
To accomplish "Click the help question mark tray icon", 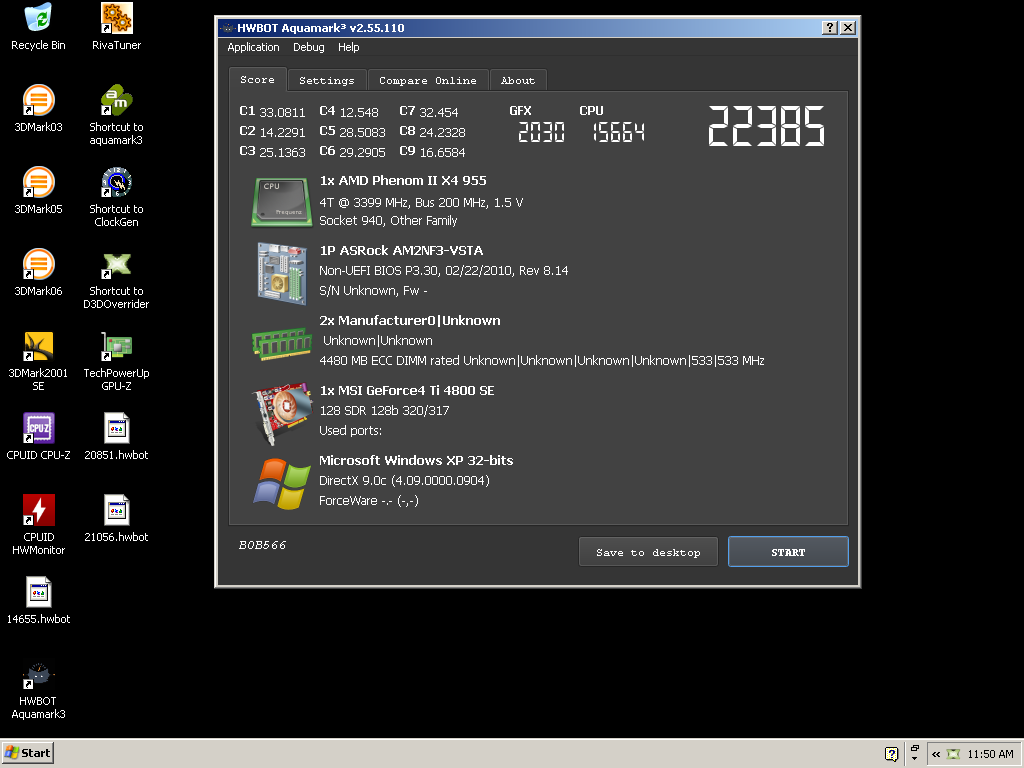I will (891, 754).
